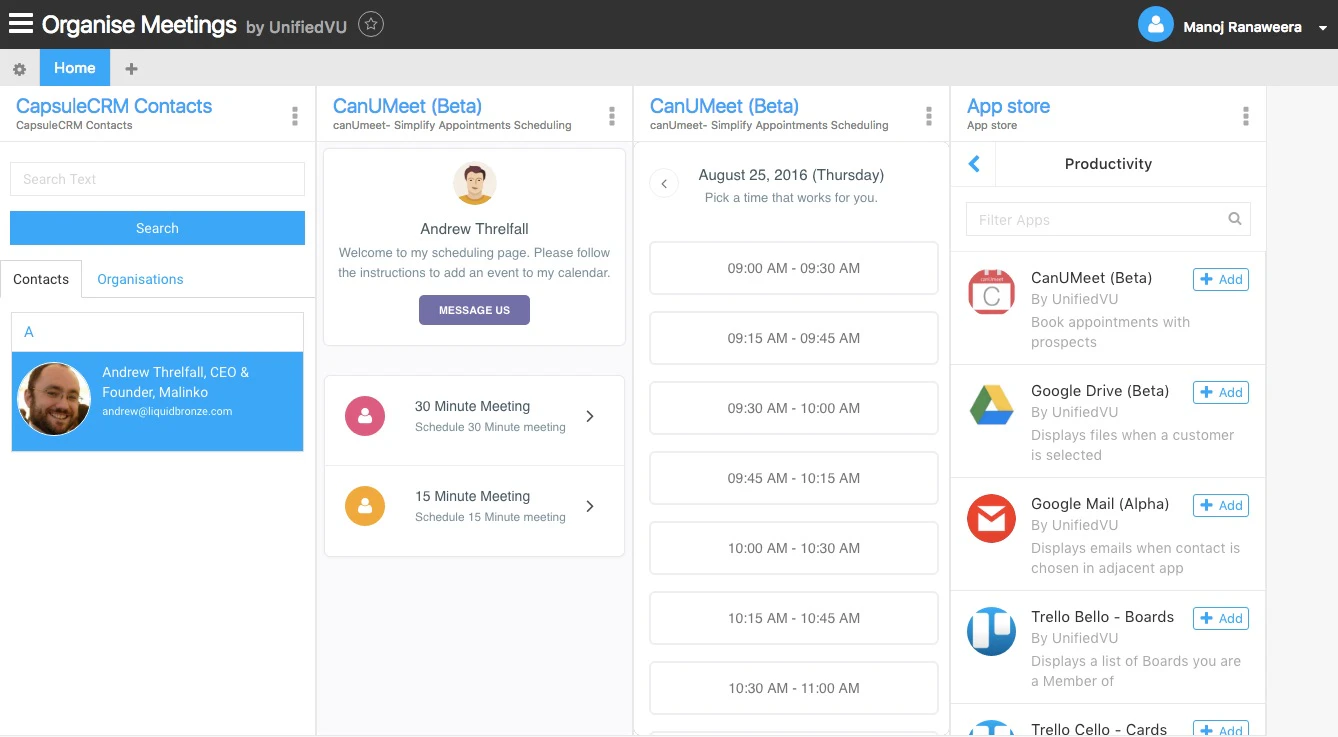The image size is (1338, 737).
Task: Expand 30 Minute Meeting chevron arrow
Action: 590,416
